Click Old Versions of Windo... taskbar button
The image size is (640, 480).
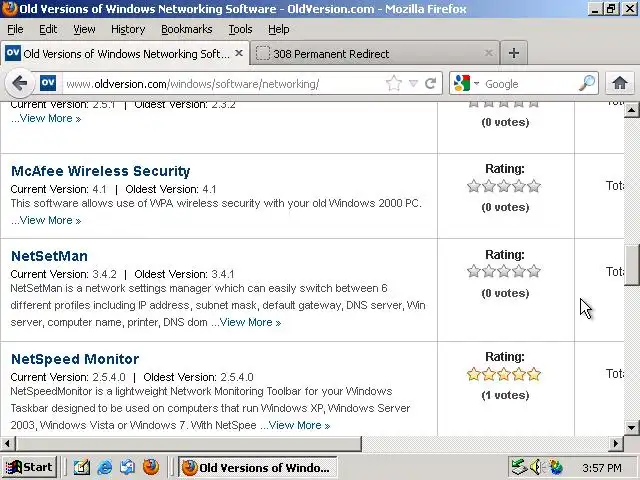pos(258,467)
